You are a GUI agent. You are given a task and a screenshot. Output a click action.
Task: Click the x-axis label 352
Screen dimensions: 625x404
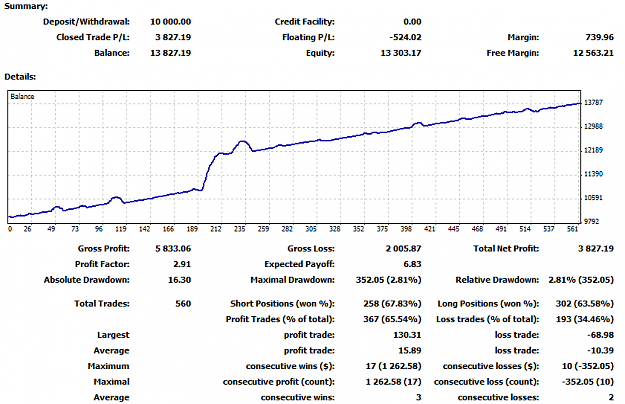point(358,229)
